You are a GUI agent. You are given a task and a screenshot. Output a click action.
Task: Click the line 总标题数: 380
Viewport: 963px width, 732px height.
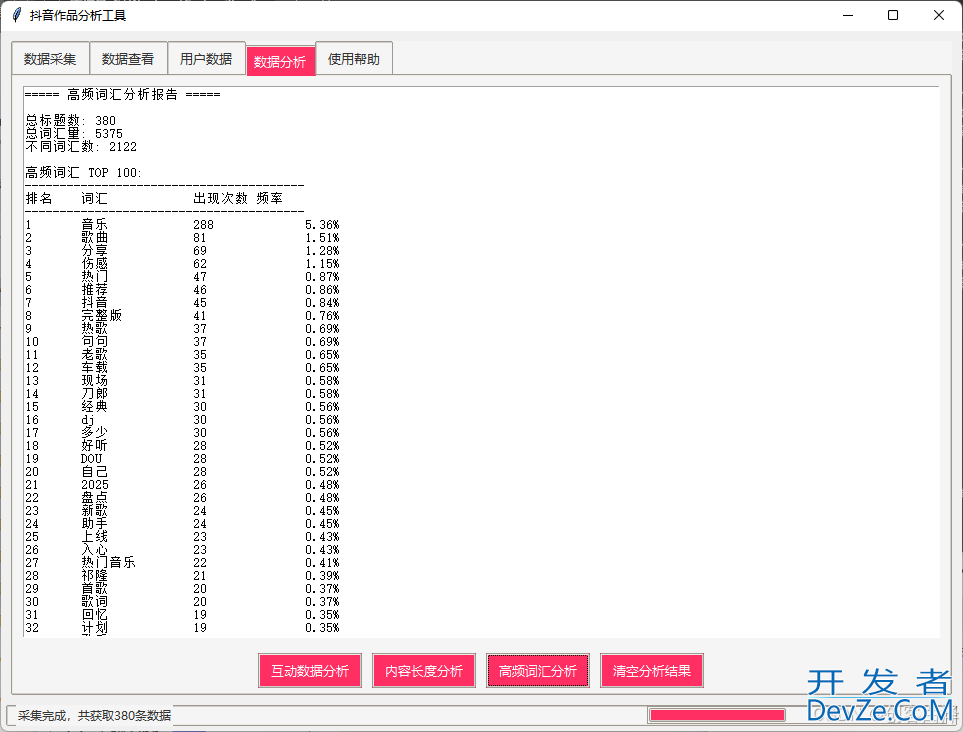click(71, 120)
